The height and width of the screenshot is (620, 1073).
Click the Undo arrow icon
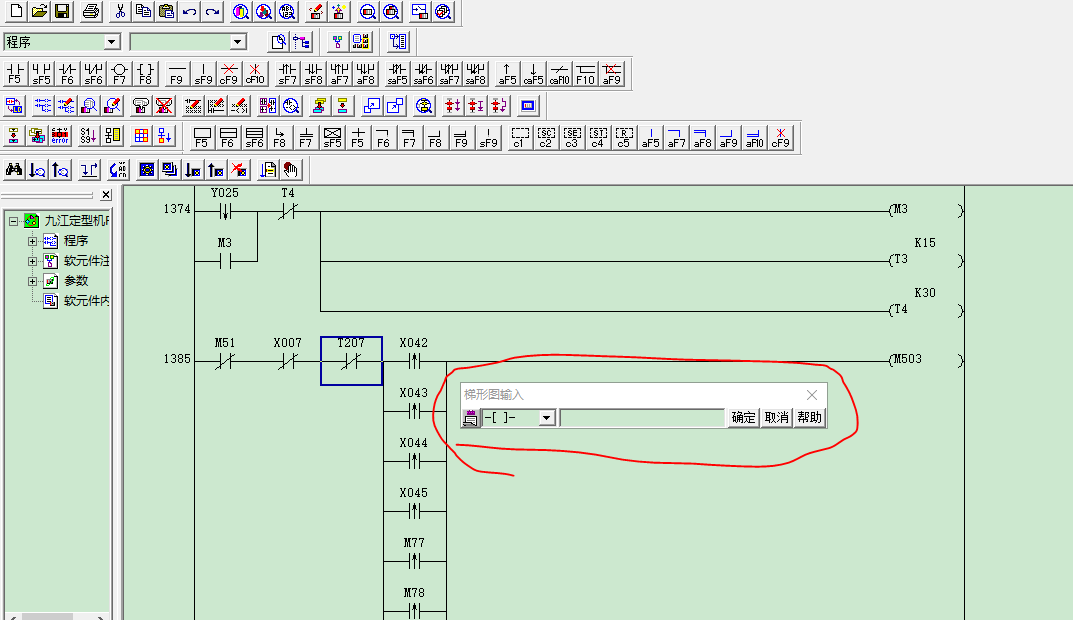(x=189, y=12)
